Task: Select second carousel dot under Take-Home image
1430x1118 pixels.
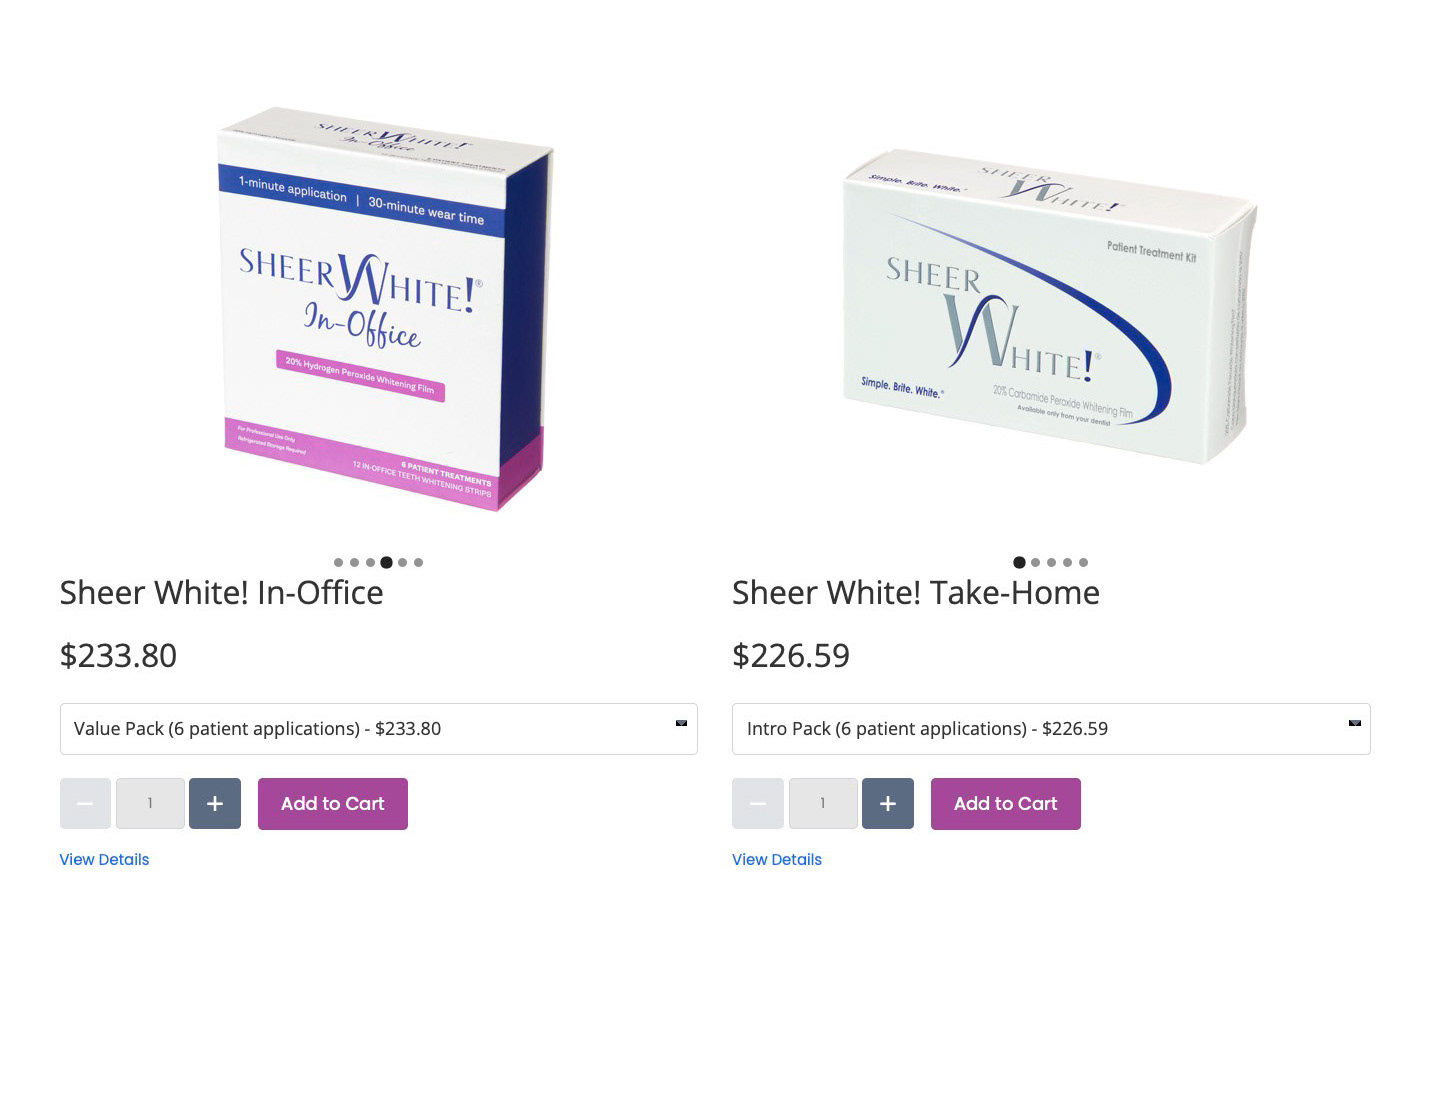Action: point(1035,562)
